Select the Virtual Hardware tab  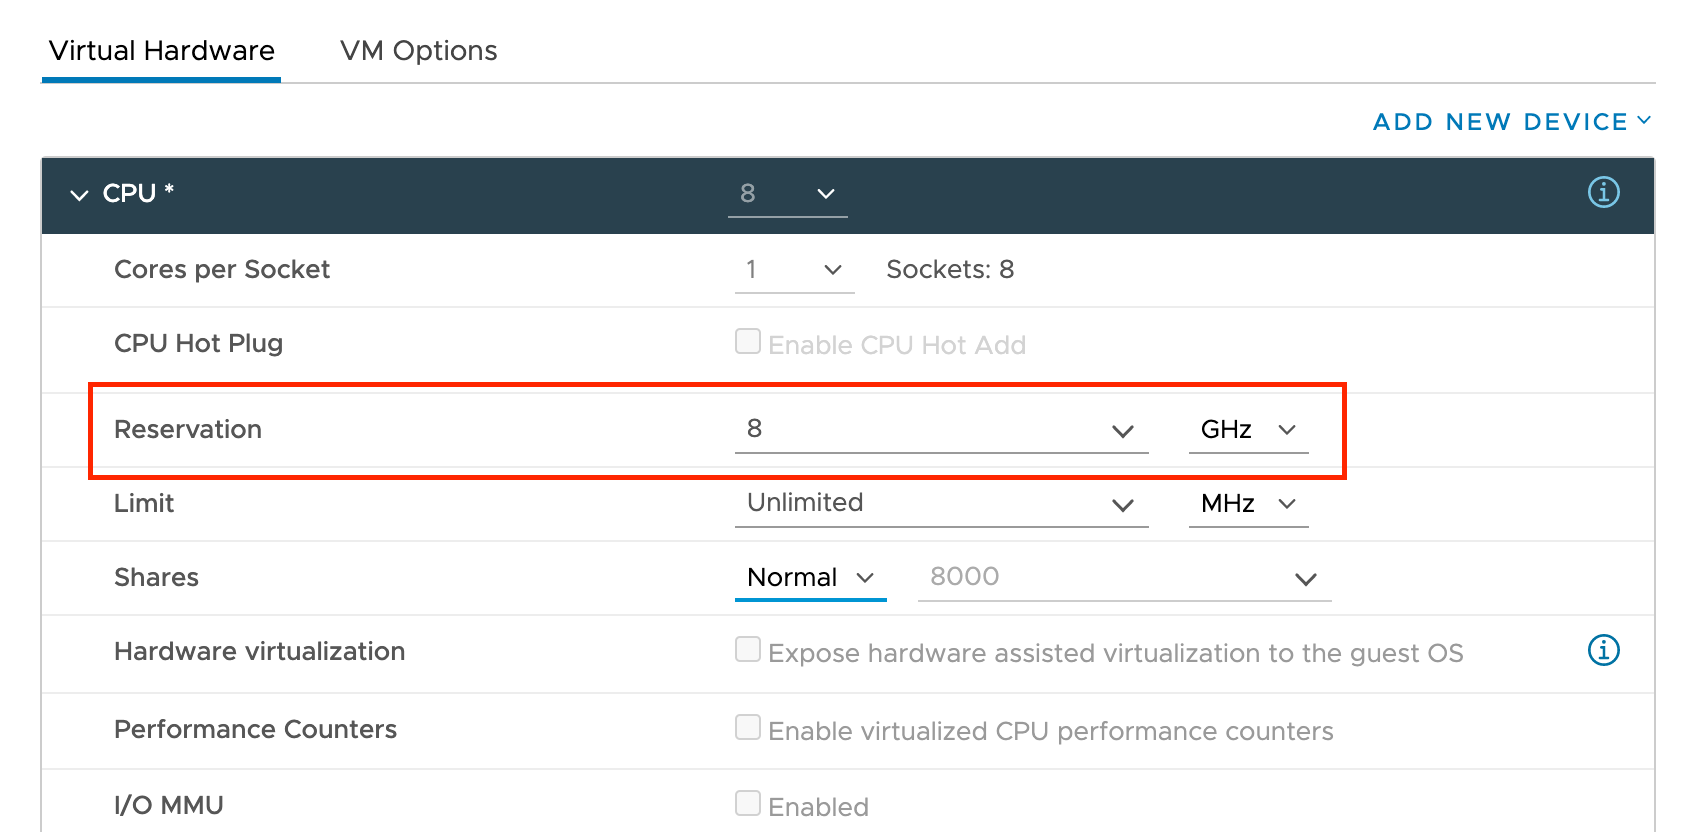coord(161,51)
